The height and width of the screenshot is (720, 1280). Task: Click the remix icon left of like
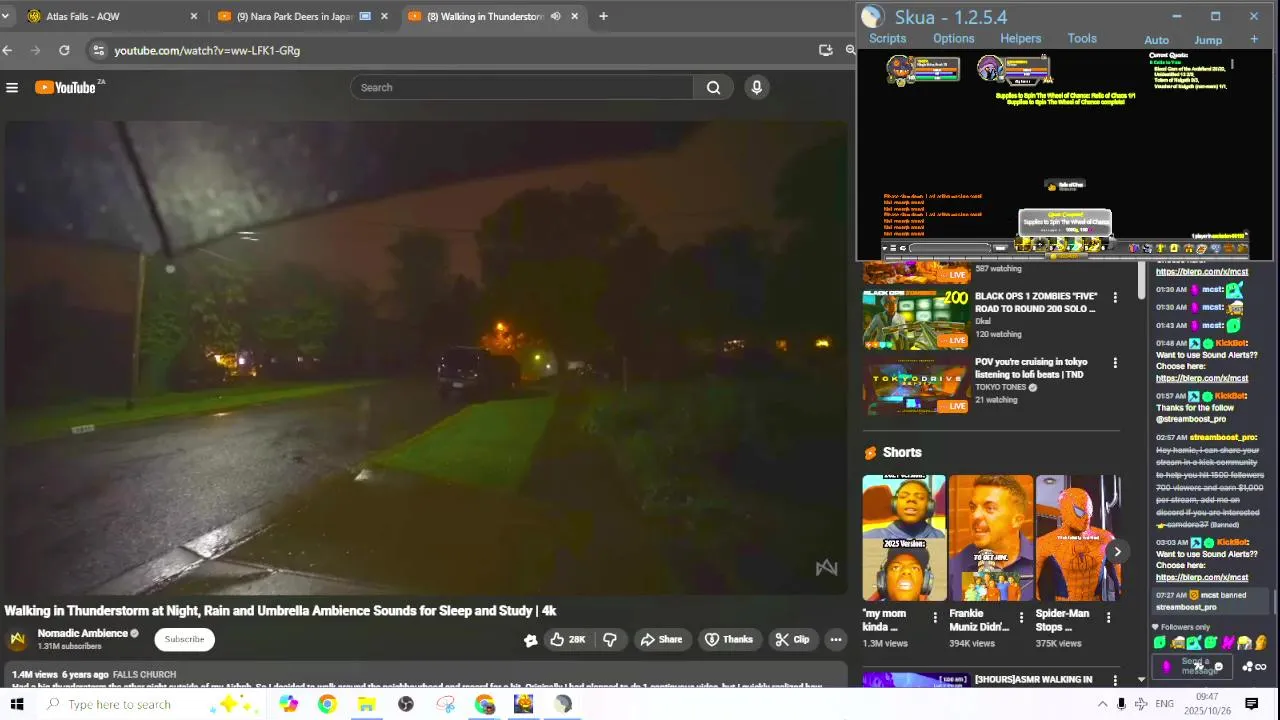point(530,640)
